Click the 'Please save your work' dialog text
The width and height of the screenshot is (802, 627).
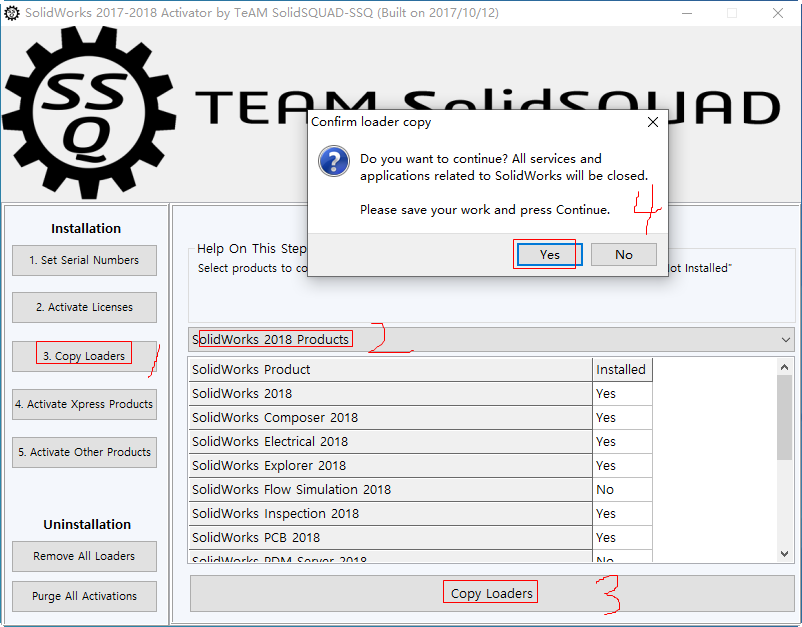point(485,210)
